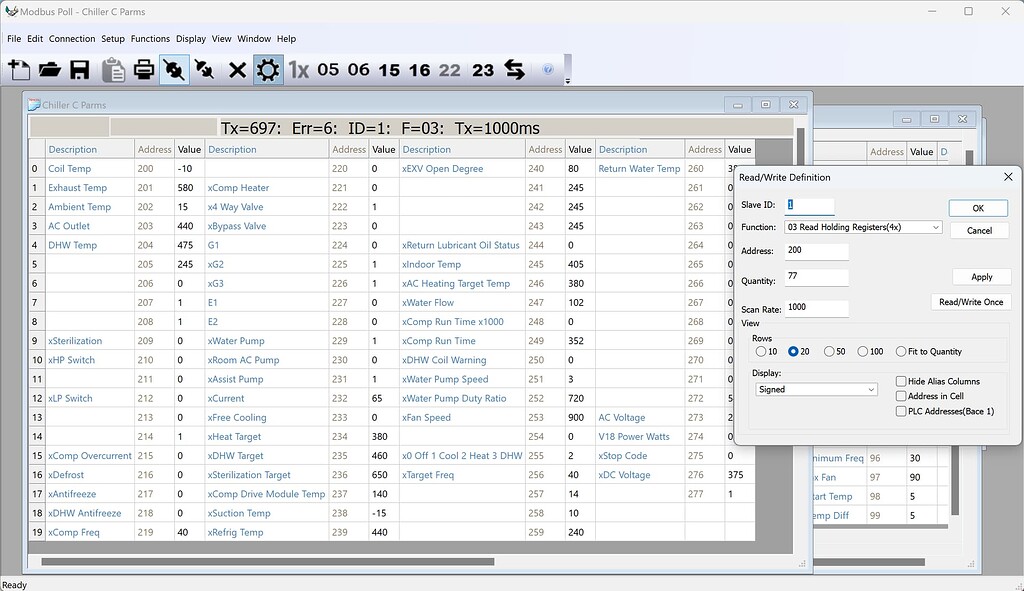Click the Read/Write Once button

tap(970, 302)
